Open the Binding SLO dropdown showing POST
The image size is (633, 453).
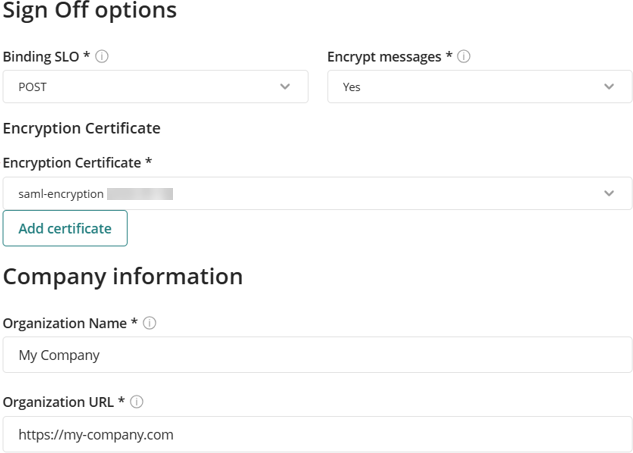tap(155, 86)
